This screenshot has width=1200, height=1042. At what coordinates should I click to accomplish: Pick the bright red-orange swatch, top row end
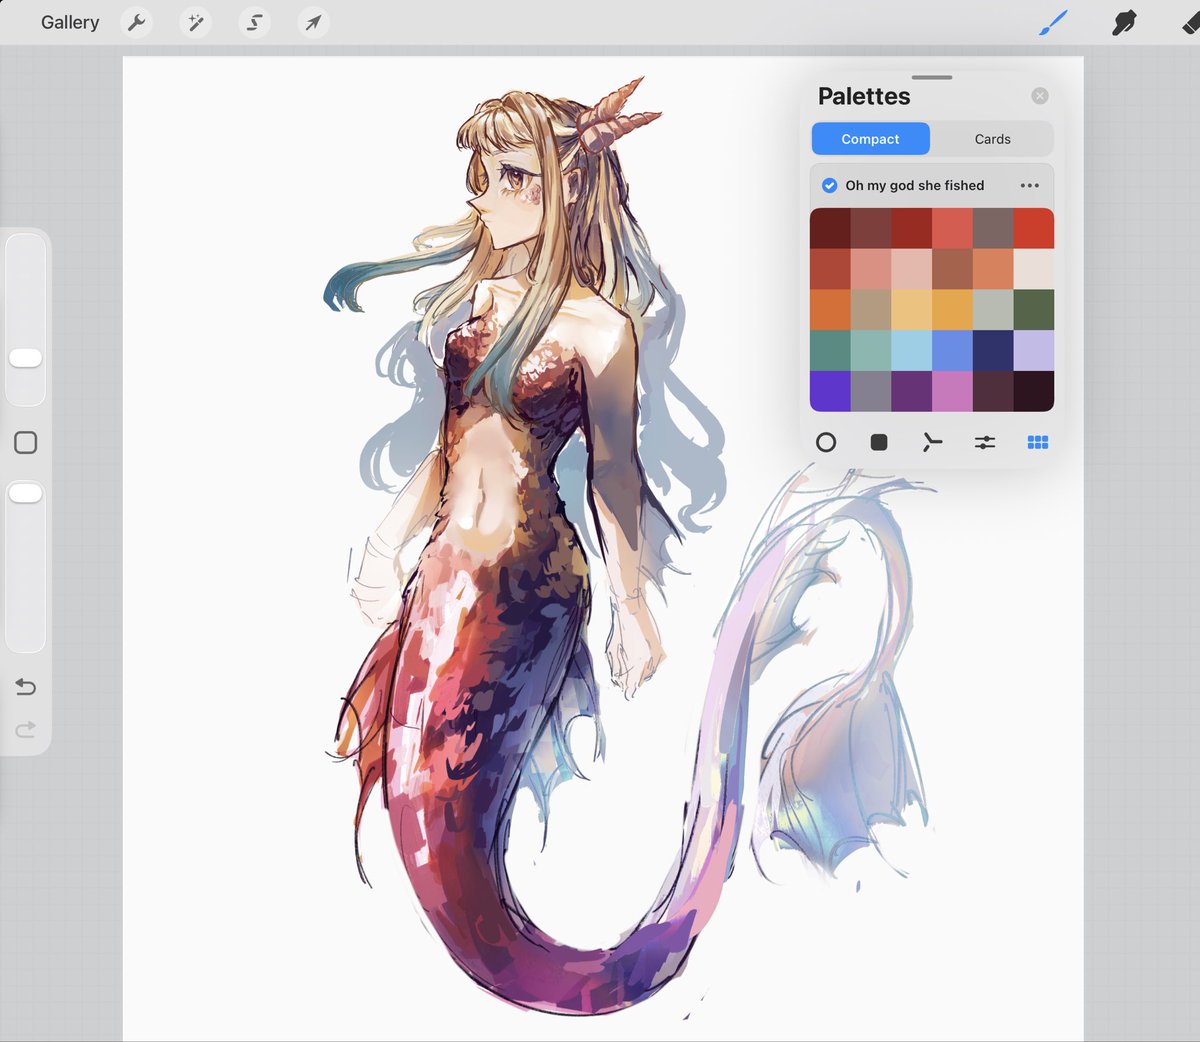tap(1034, 228)
